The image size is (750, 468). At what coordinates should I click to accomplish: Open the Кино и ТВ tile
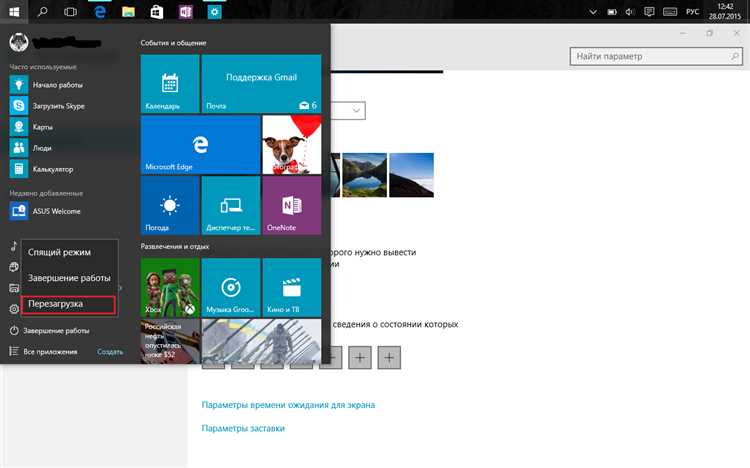[292, 288]
